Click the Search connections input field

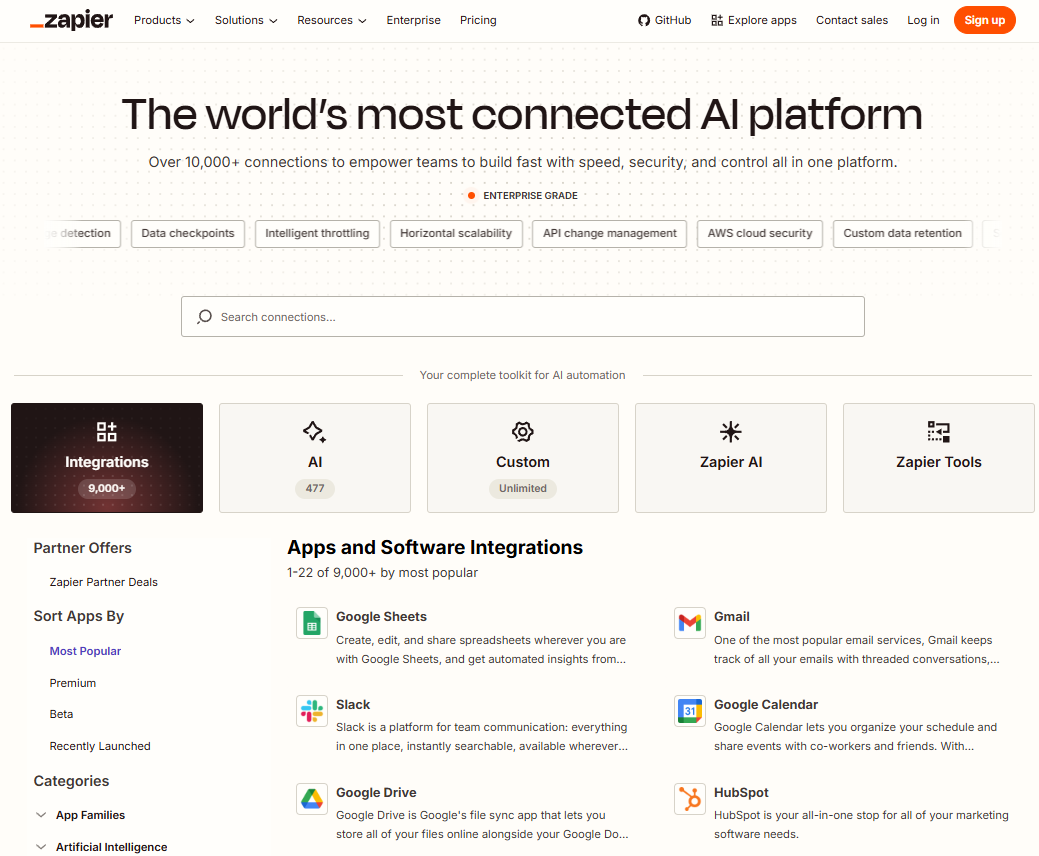[523, 317]
